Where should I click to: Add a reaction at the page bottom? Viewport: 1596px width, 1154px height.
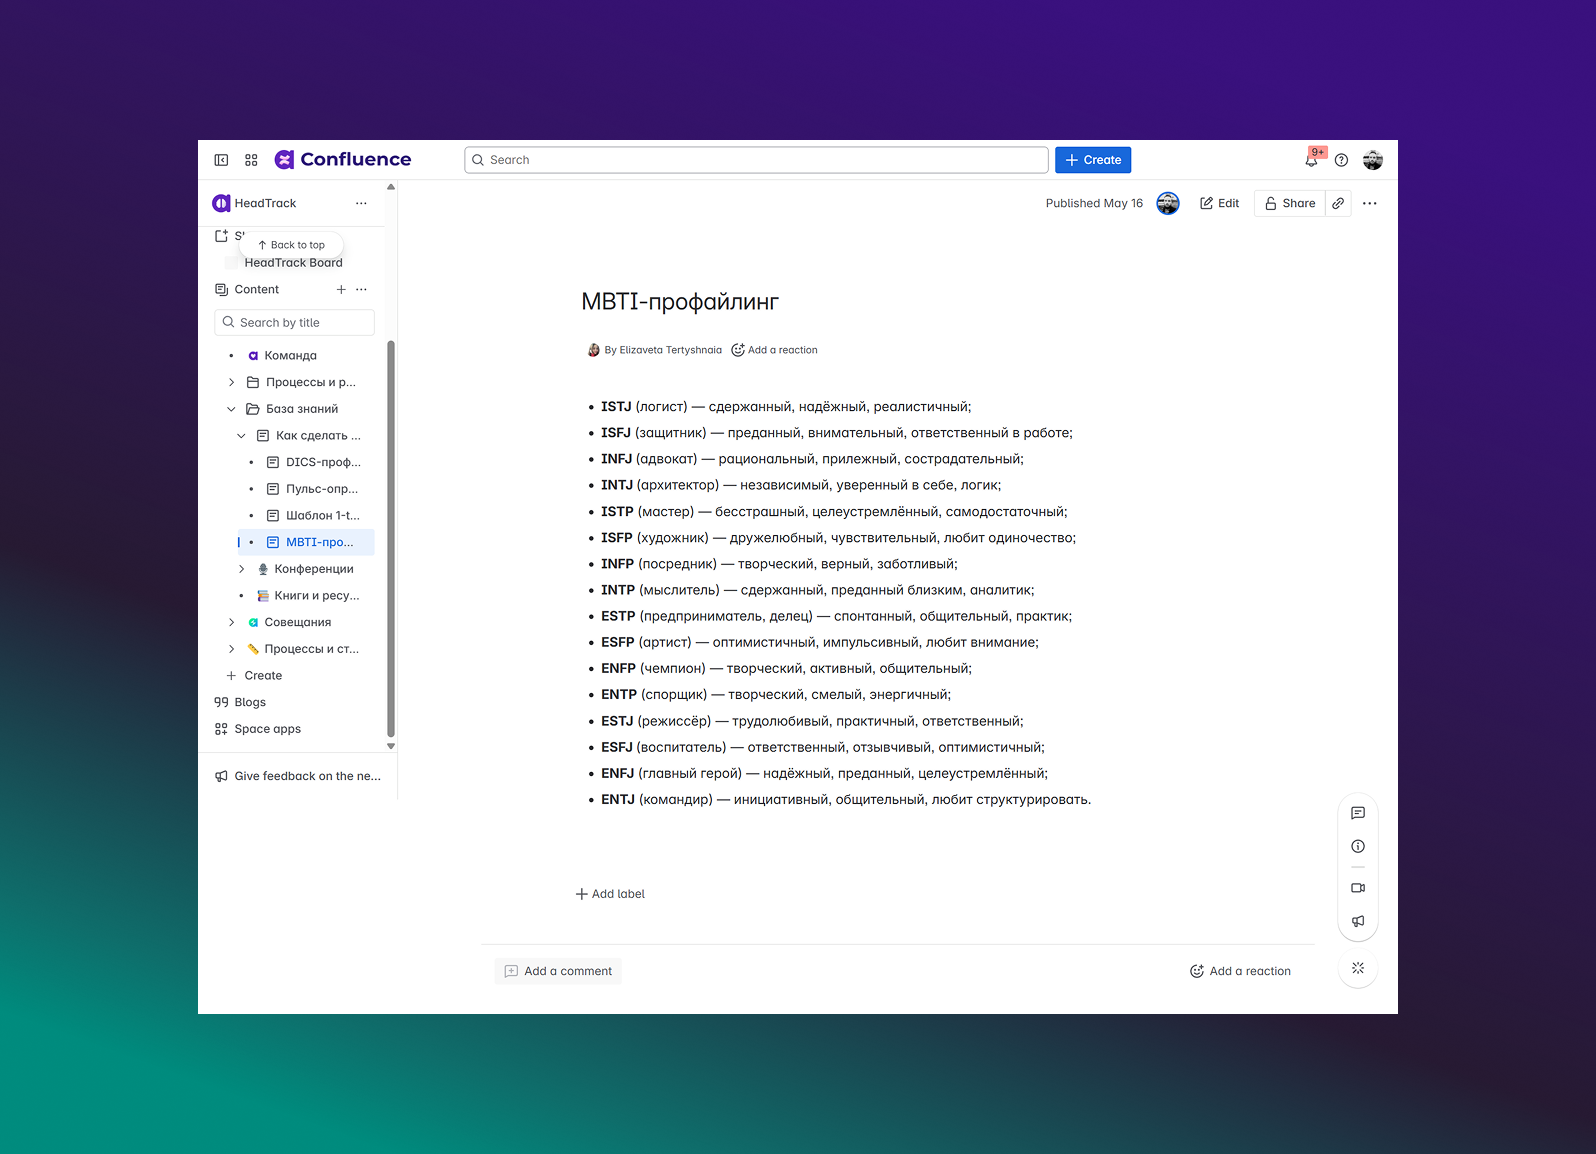(1240, 971)
